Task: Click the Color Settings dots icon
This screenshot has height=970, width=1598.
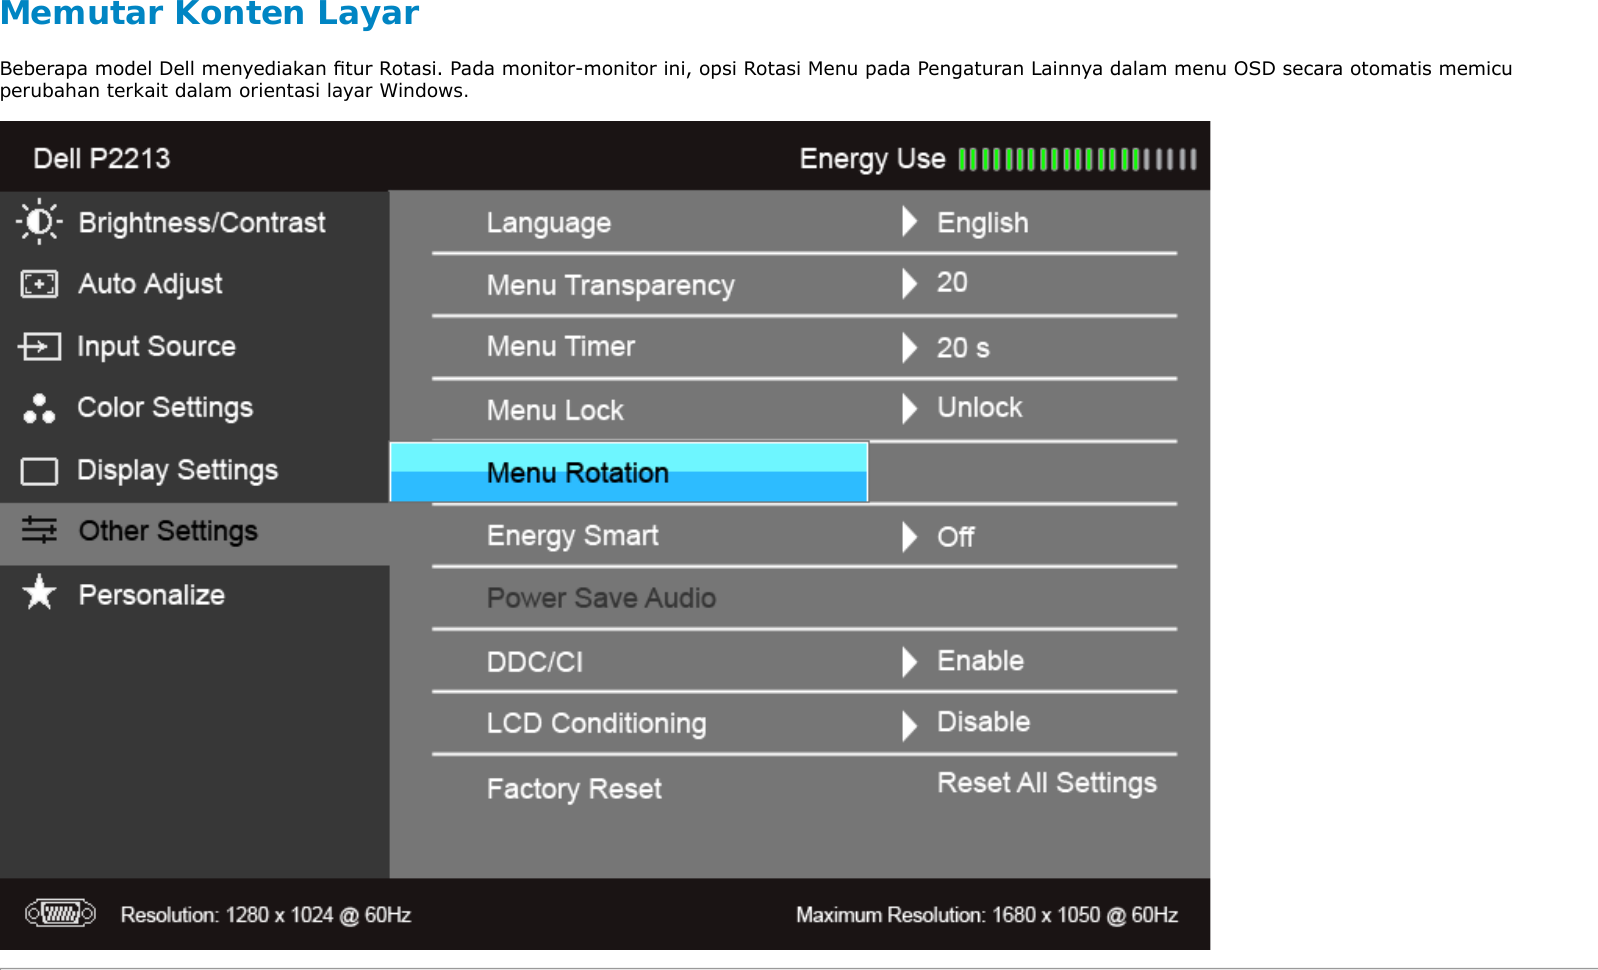Action: click(x=39, y=408)
